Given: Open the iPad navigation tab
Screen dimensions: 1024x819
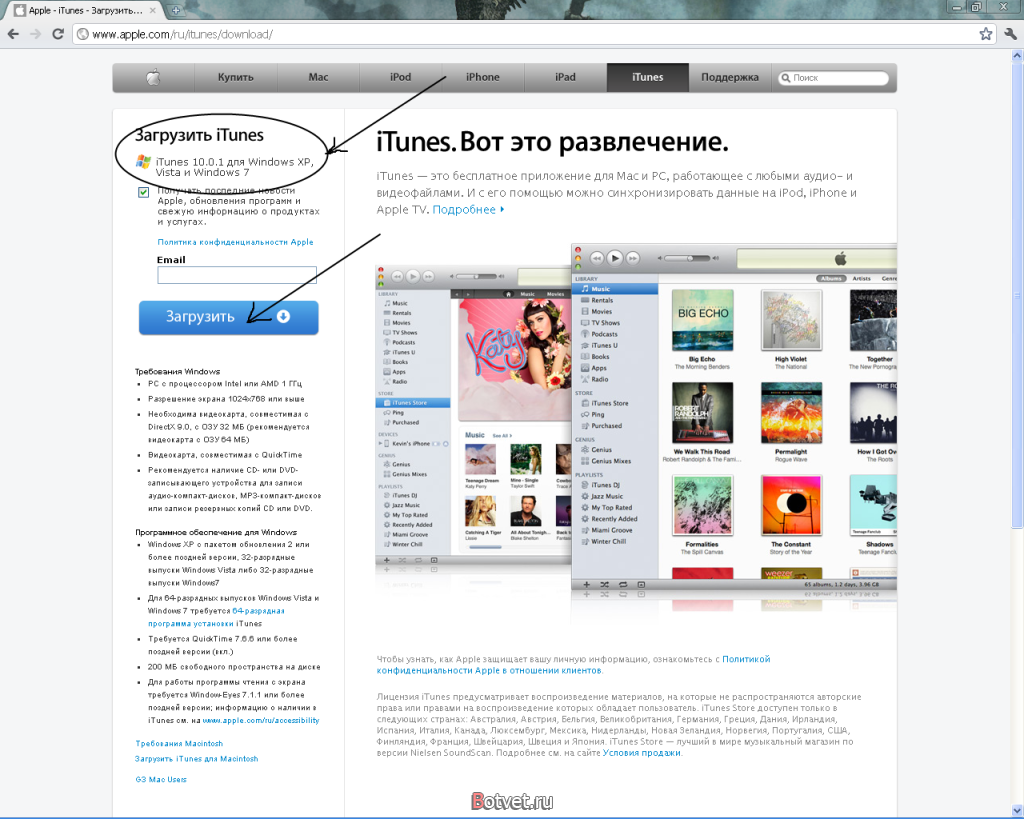Looking at the screenshot, I should coord(565,77).
